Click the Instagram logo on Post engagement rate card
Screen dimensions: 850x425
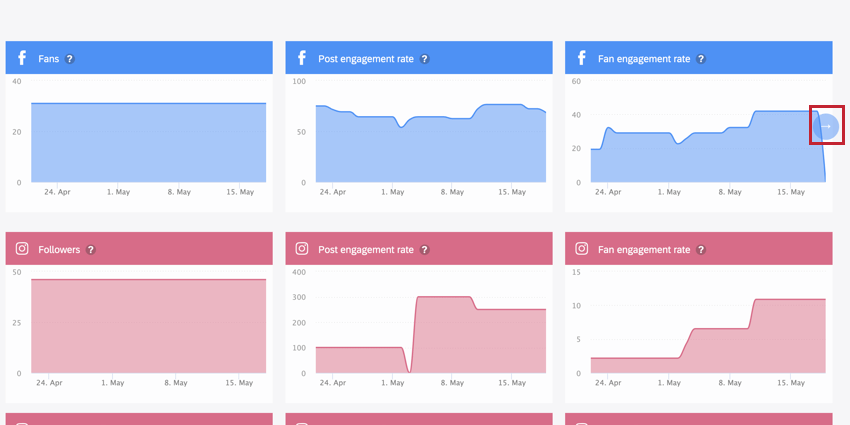(301, 249)
